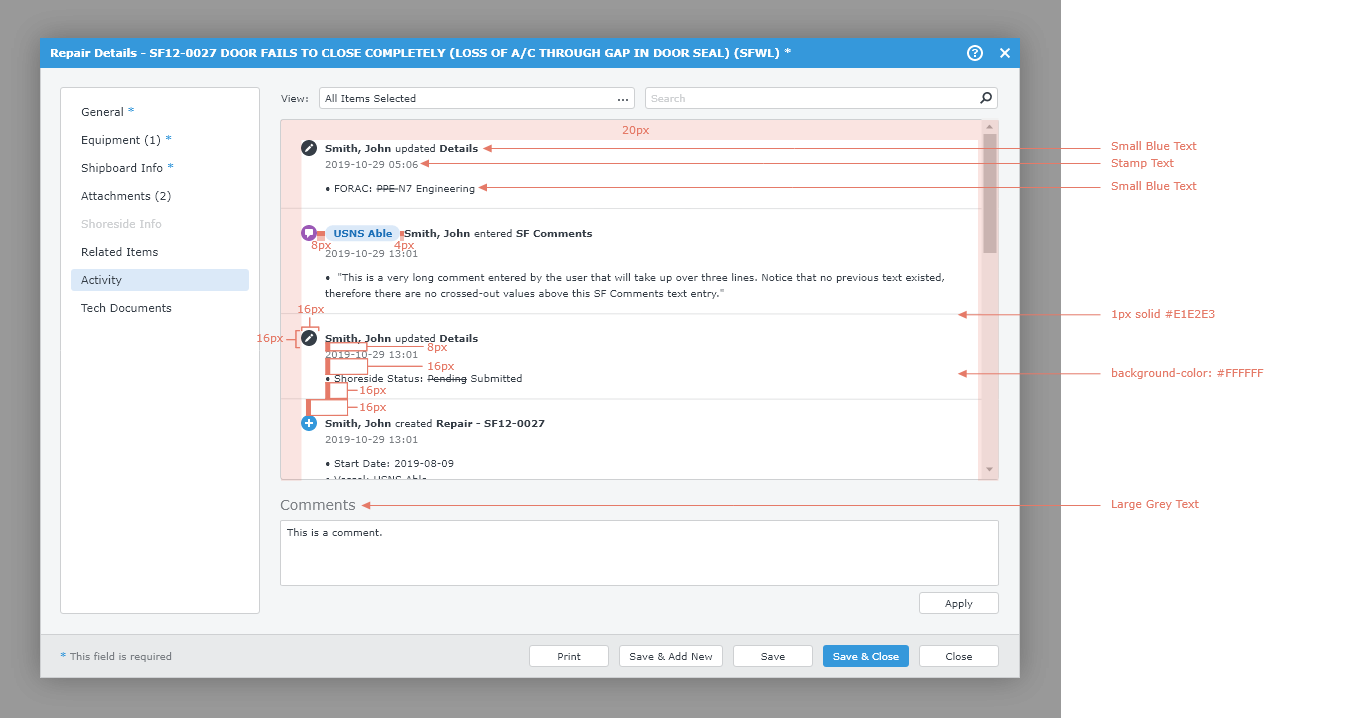Click the search magnifier icon
The image size is (1349, 718).
coord(986,98)
